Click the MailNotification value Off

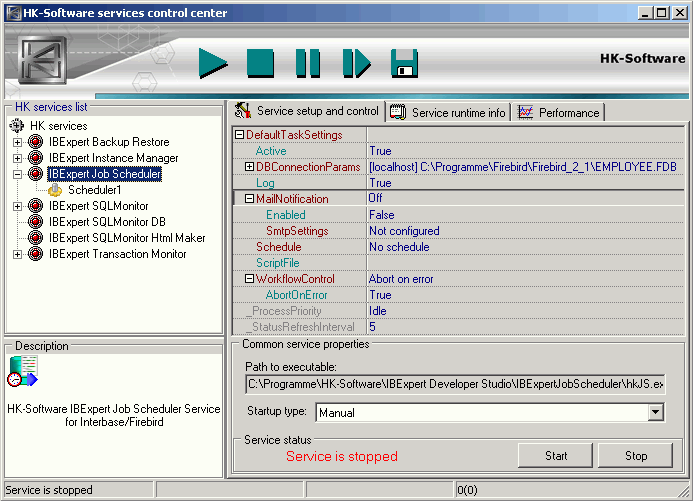(x=376, y=198)
